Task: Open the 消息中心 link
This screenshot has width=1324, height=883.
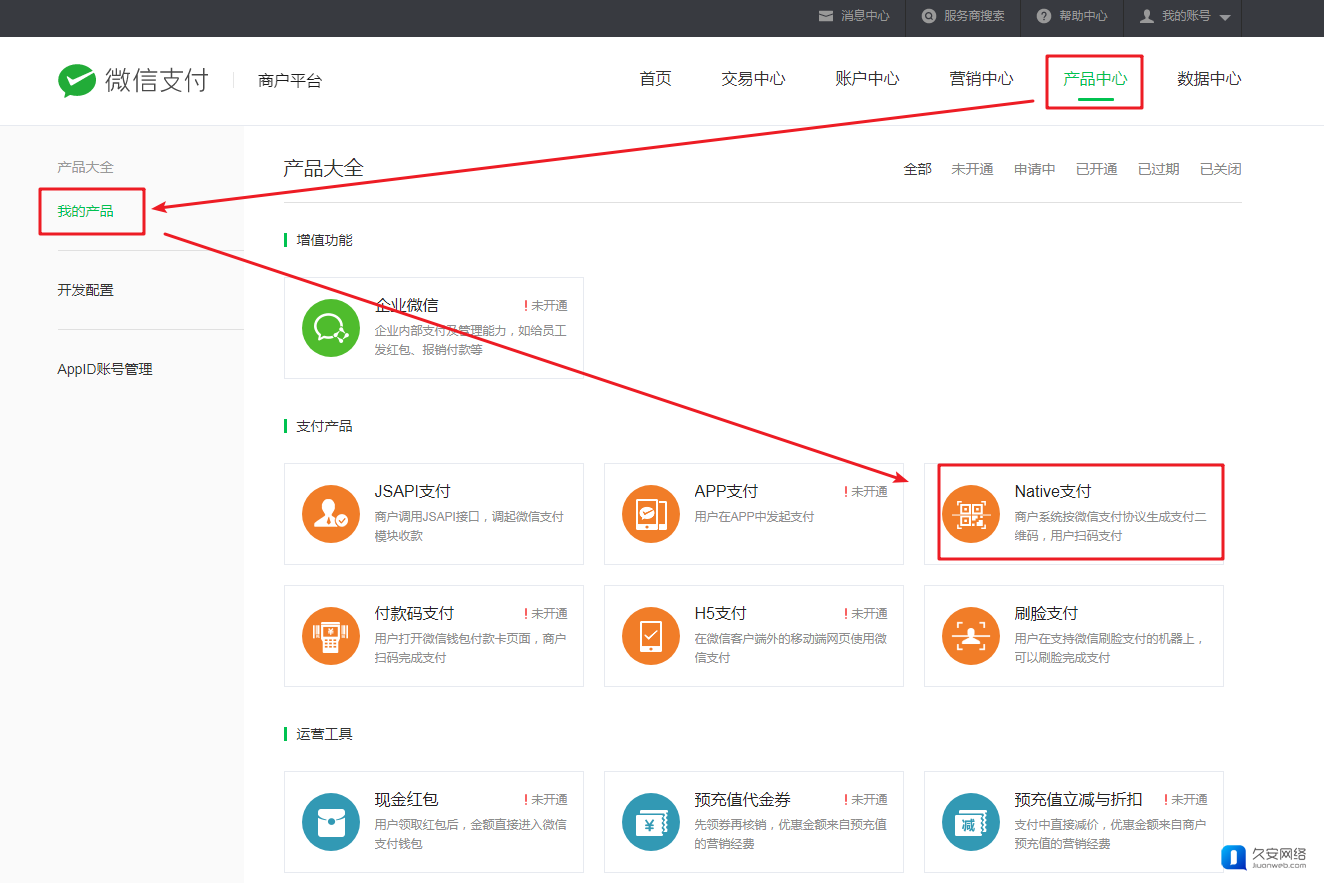Action: click(865, 16)
